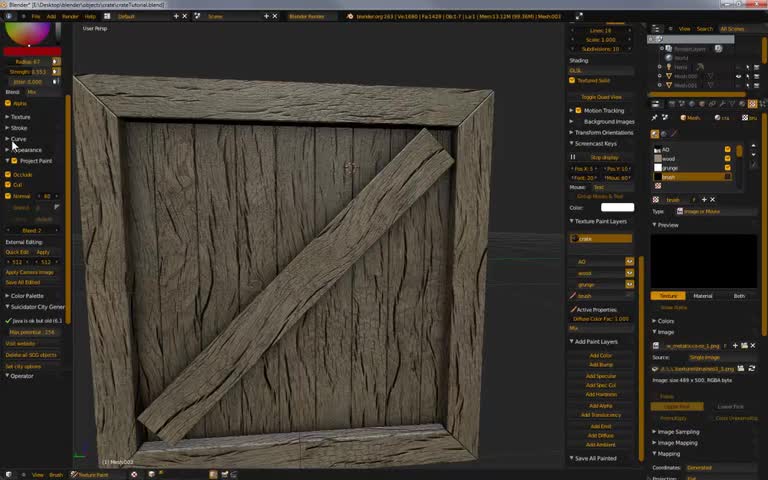Click the Quick Edit button

(x=17, y=252)
